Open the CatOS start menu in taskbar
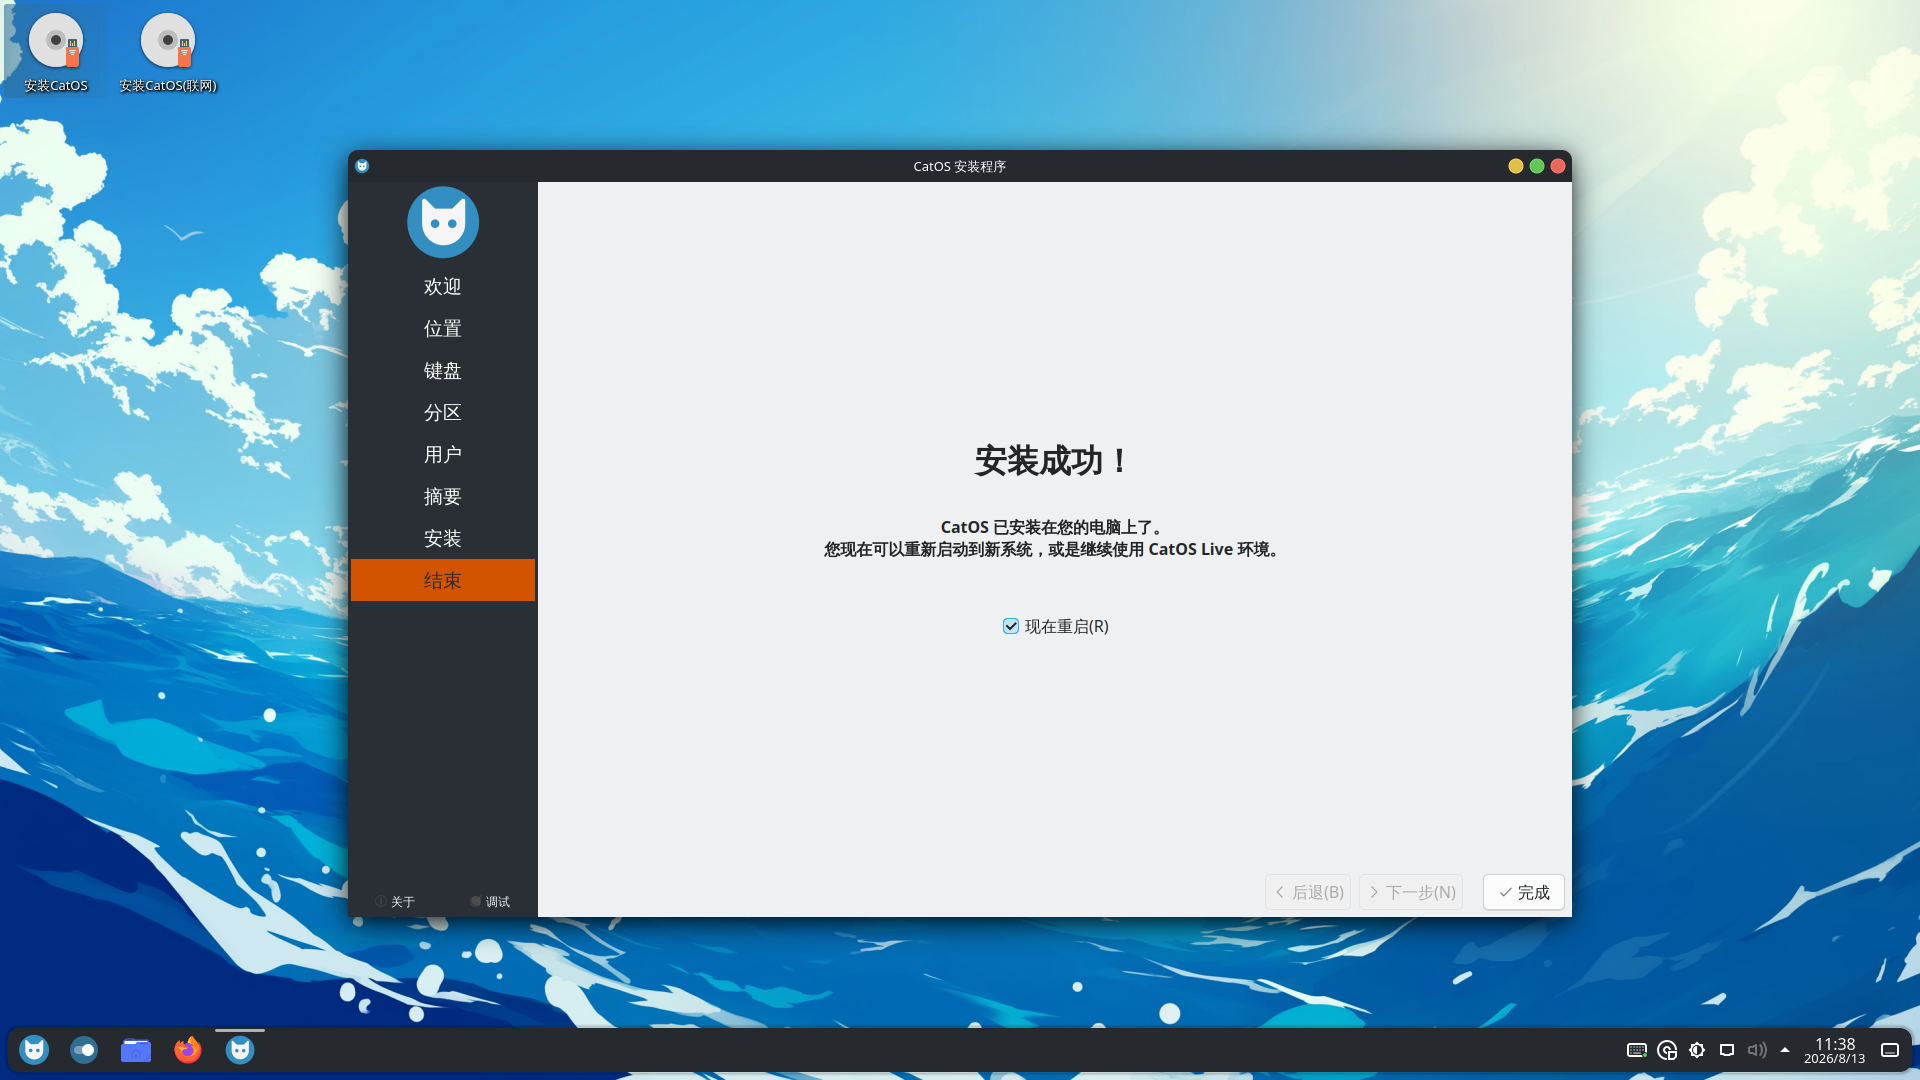 click(x=34, y=1050)
